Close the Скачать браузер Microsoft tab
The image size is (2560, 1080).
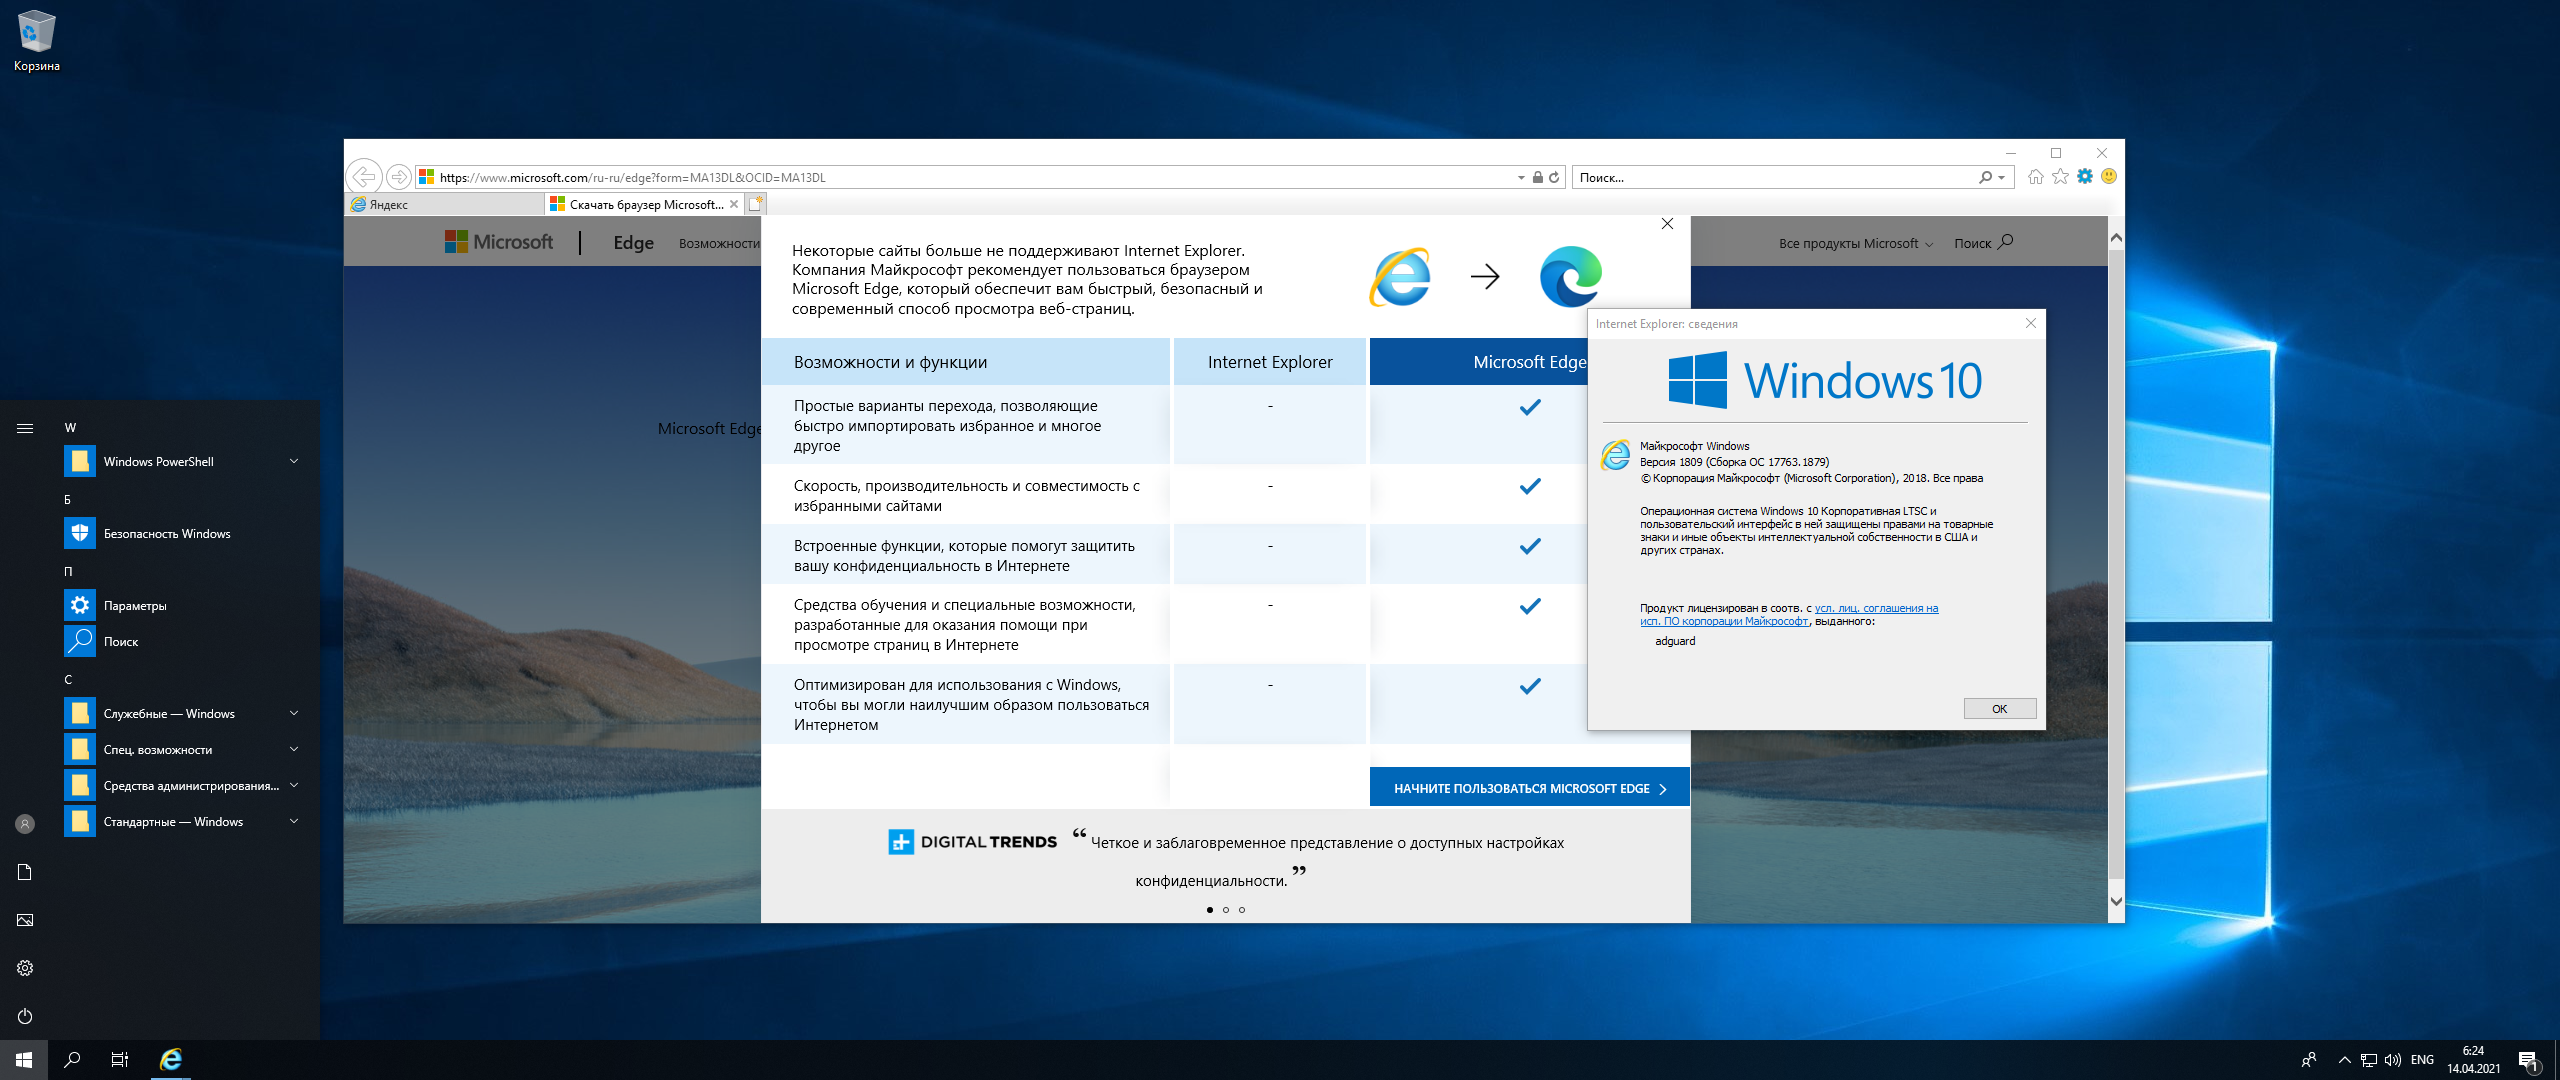coord(734,204)
